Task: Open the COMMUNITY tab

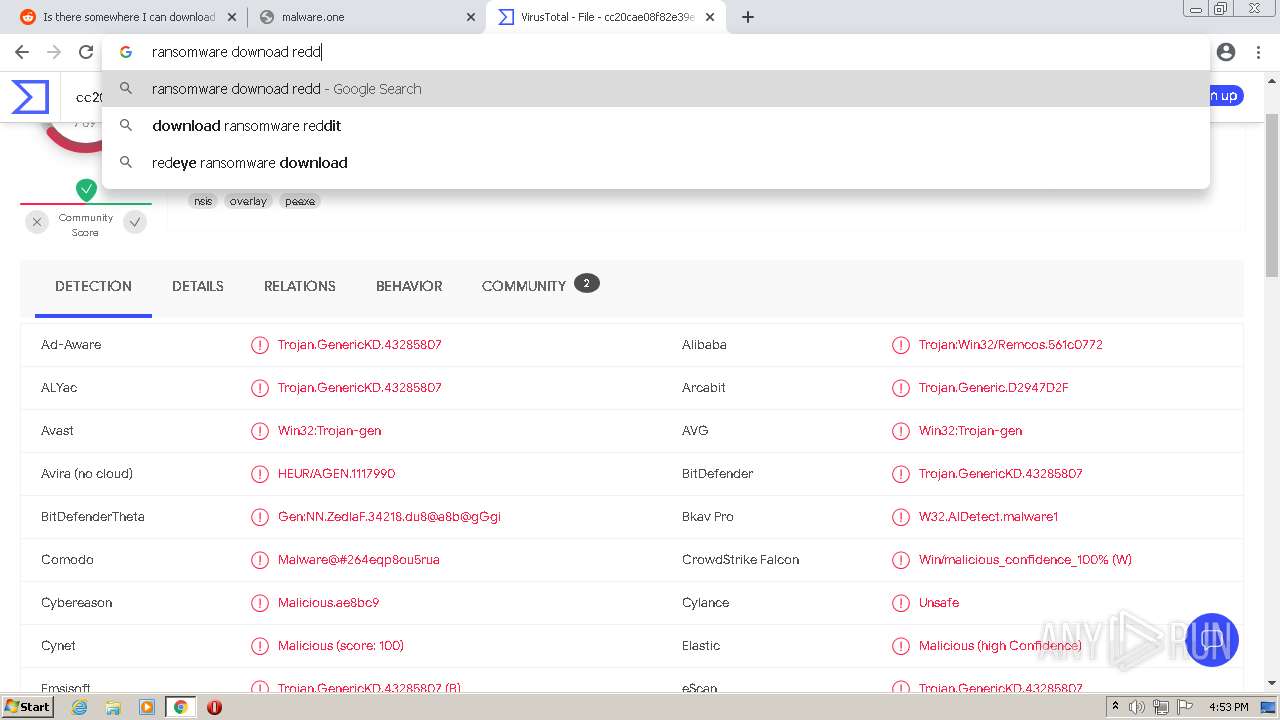Action: coord(540,286)
